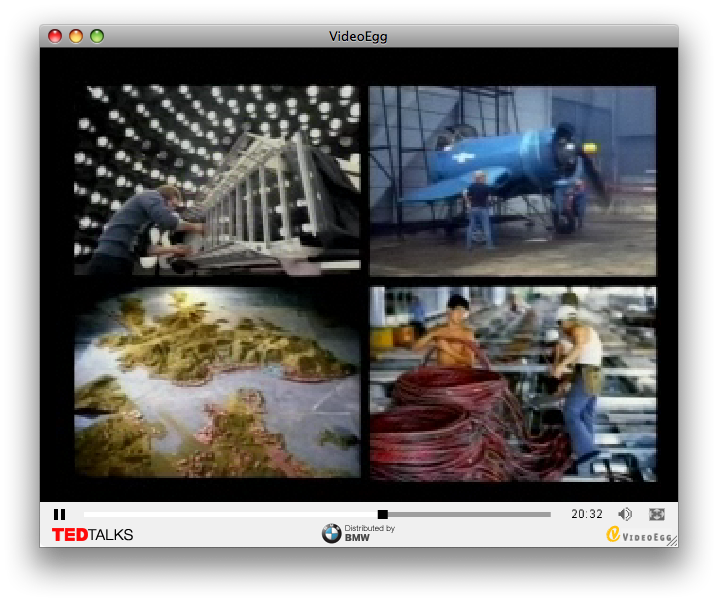Zoom the window with the green button
Screen dimensions: 718x602
[x=97, y=37]
